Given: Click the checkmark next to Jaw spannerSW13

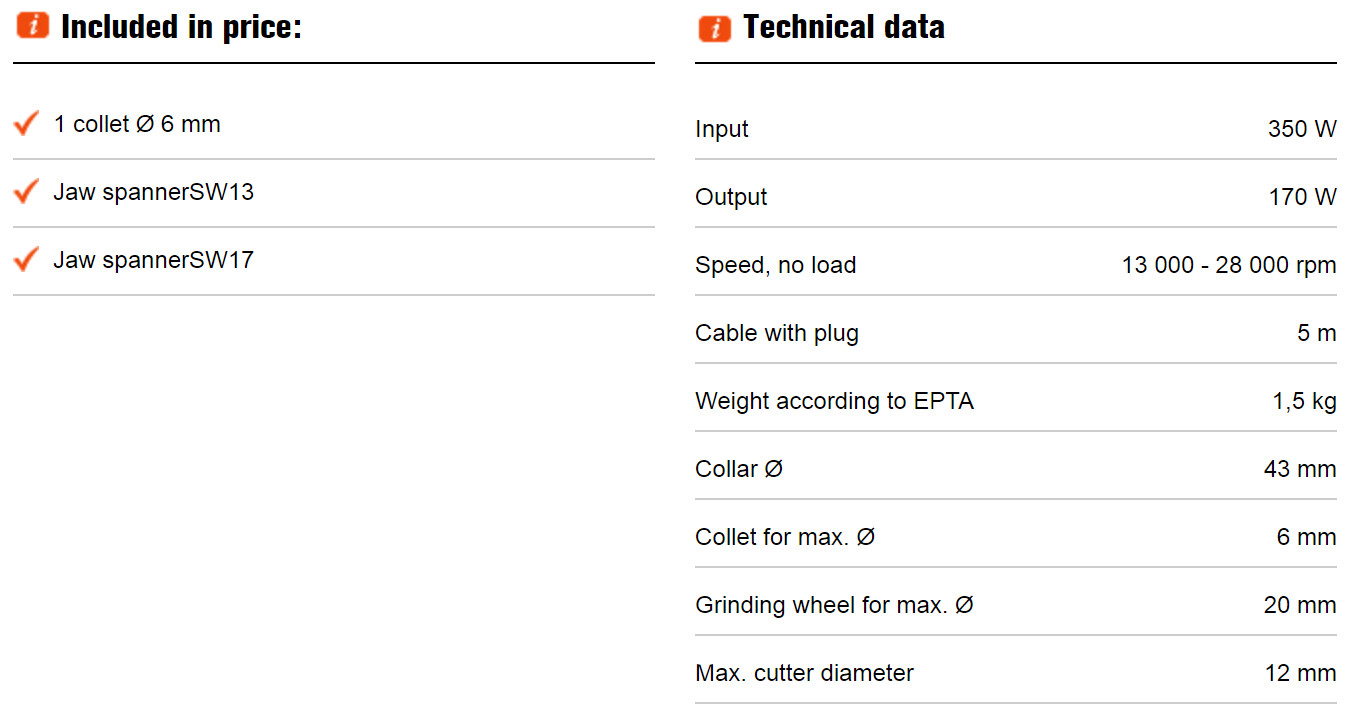Looking at the screenshot, I should [x=26, y=191].
